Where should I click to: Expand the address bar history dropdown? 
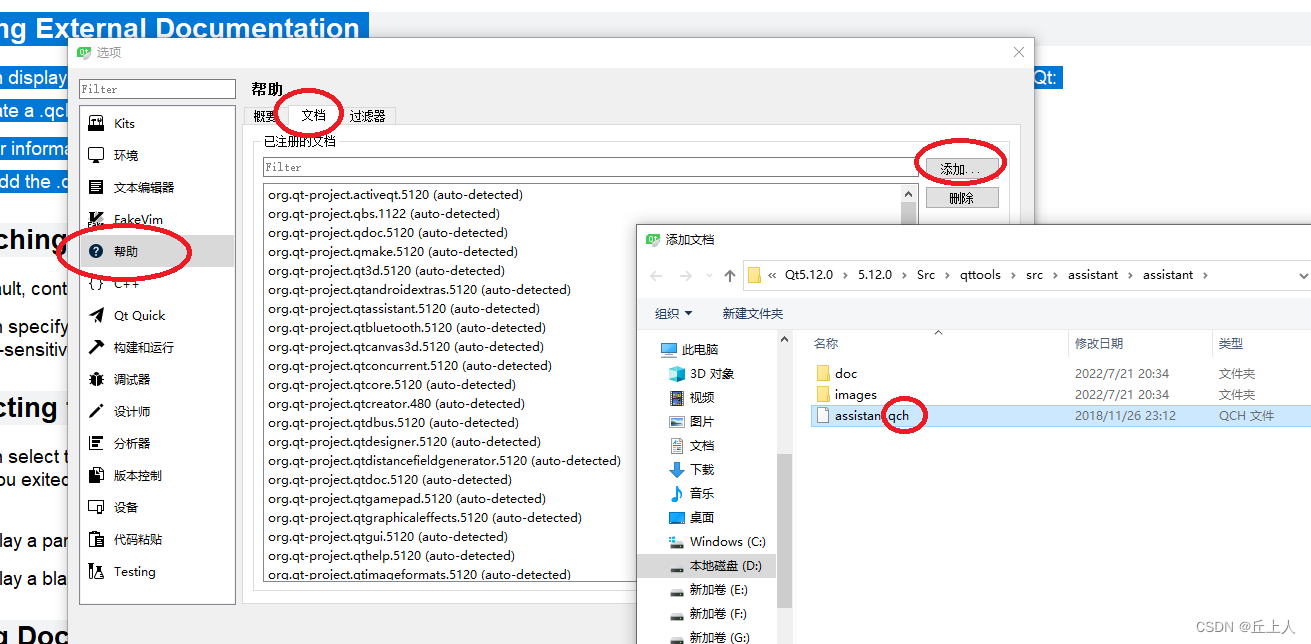click(1302, 275)
